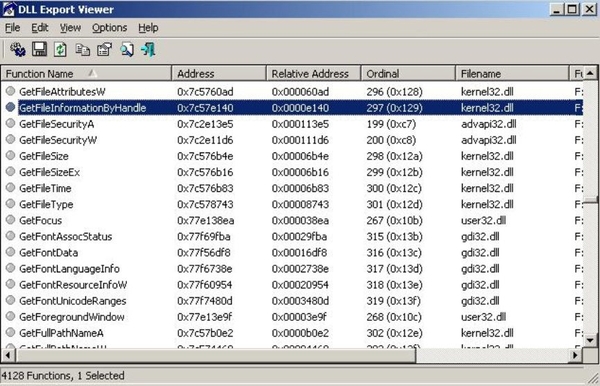Viewport: 600px width, 386px height.
Task: Select bullet beside GetFocus row
Action: [11, 220]
